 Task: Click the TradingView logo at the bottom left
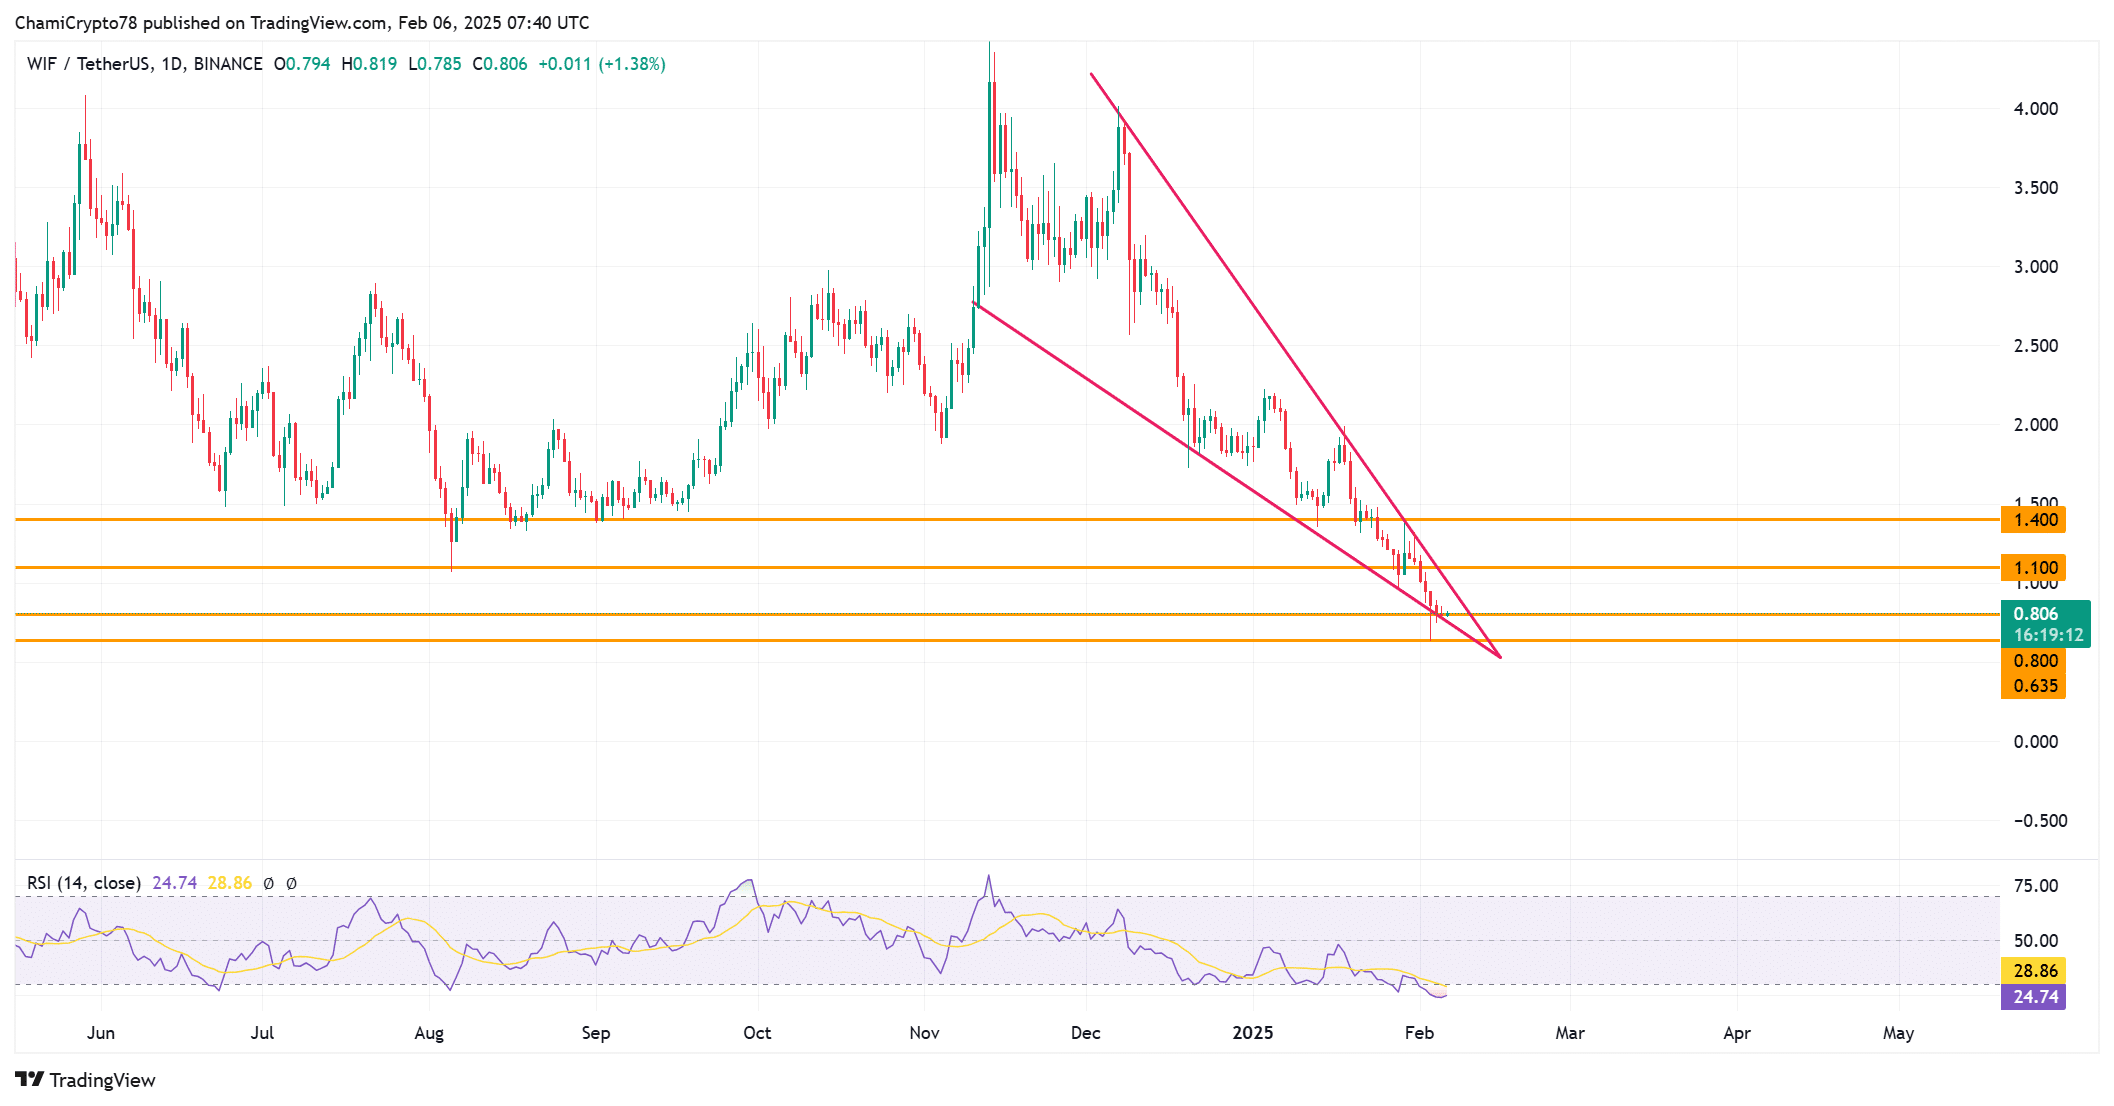pos(85,1080)
